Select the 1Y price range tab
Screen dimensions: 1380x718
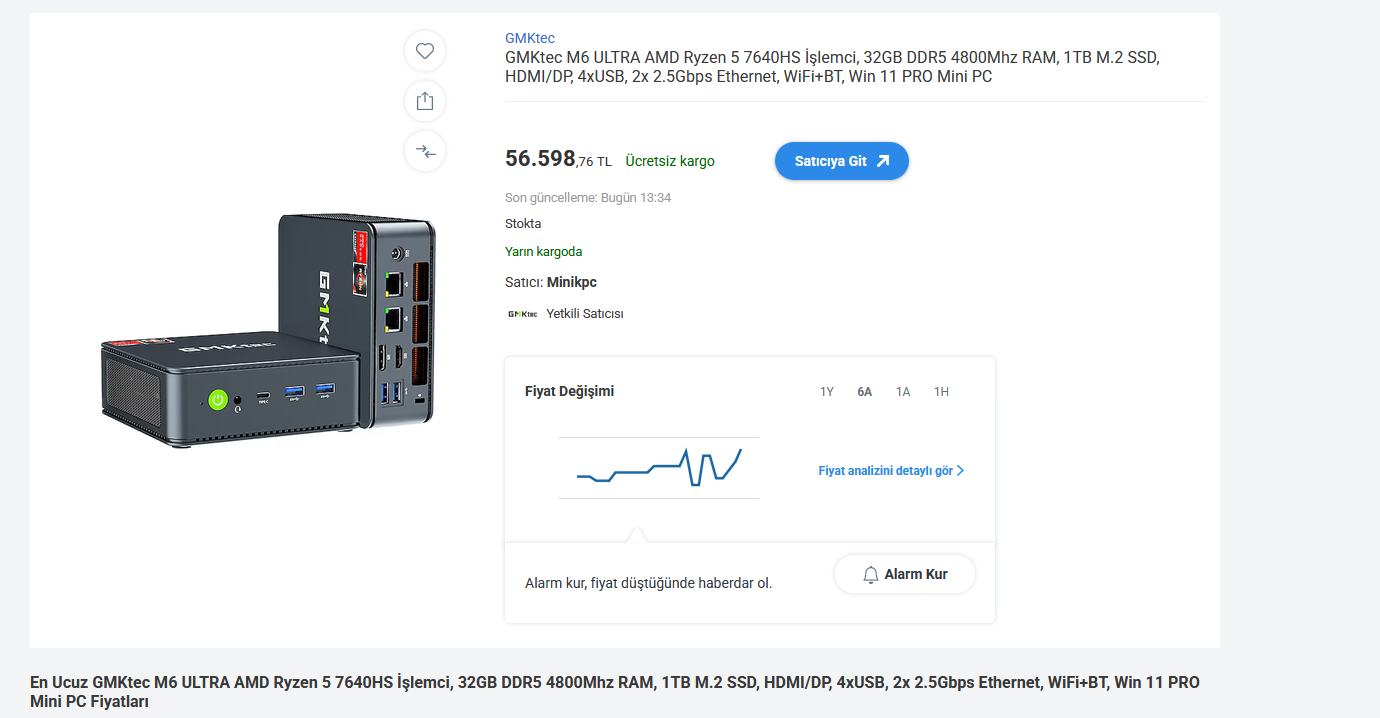click(827, 392)
